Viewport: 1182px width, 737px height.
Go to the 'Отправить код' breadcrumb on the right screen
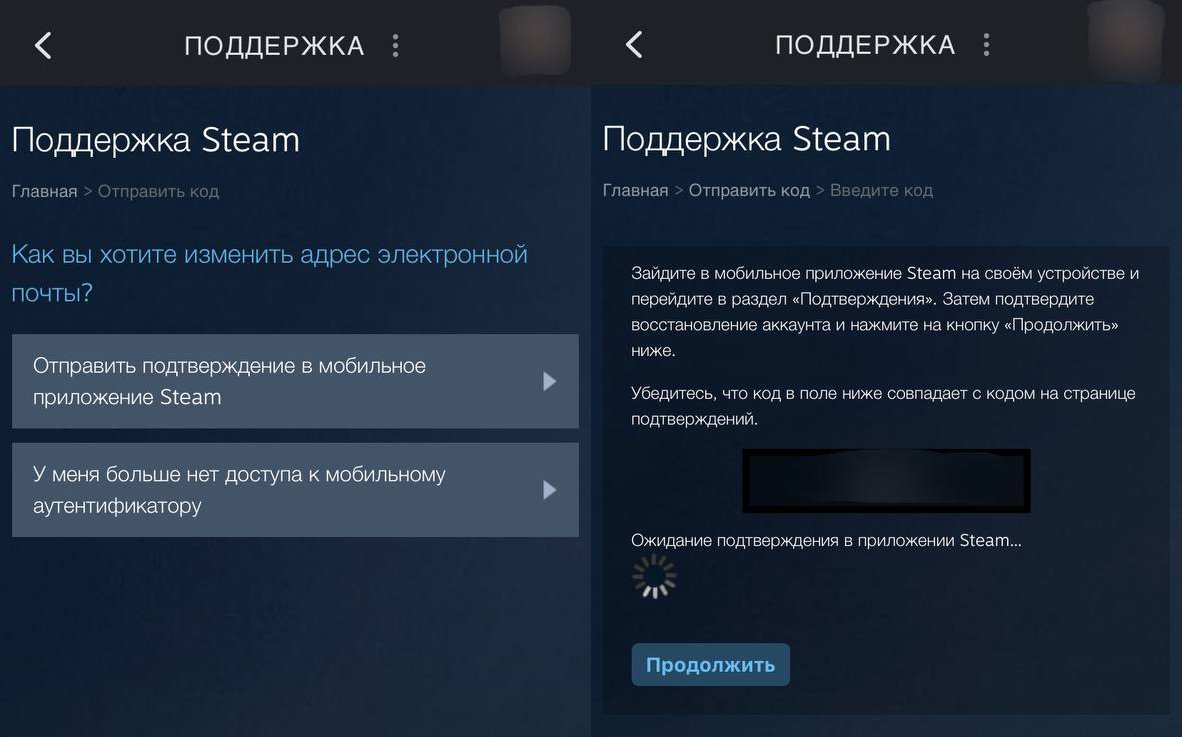pos(749,191)
